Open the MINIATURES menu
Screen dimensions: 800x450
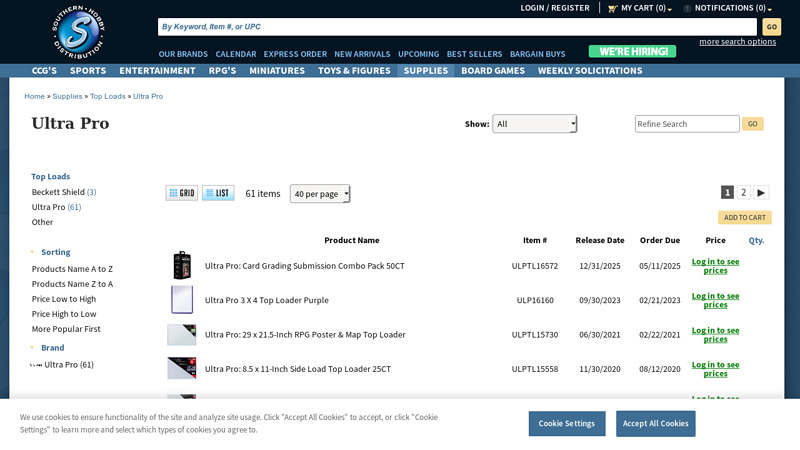277,70
